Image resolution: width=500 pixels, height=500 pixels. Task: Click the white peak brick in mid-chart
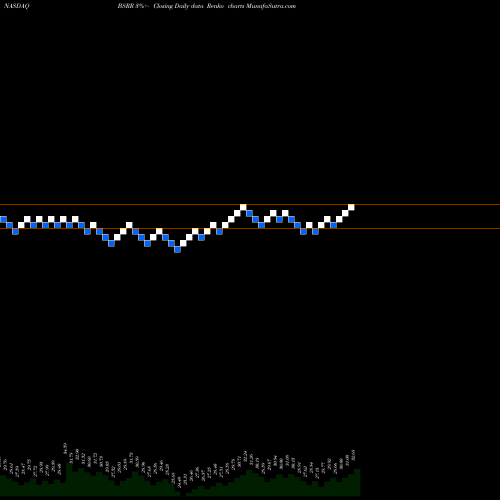[243, 207]
